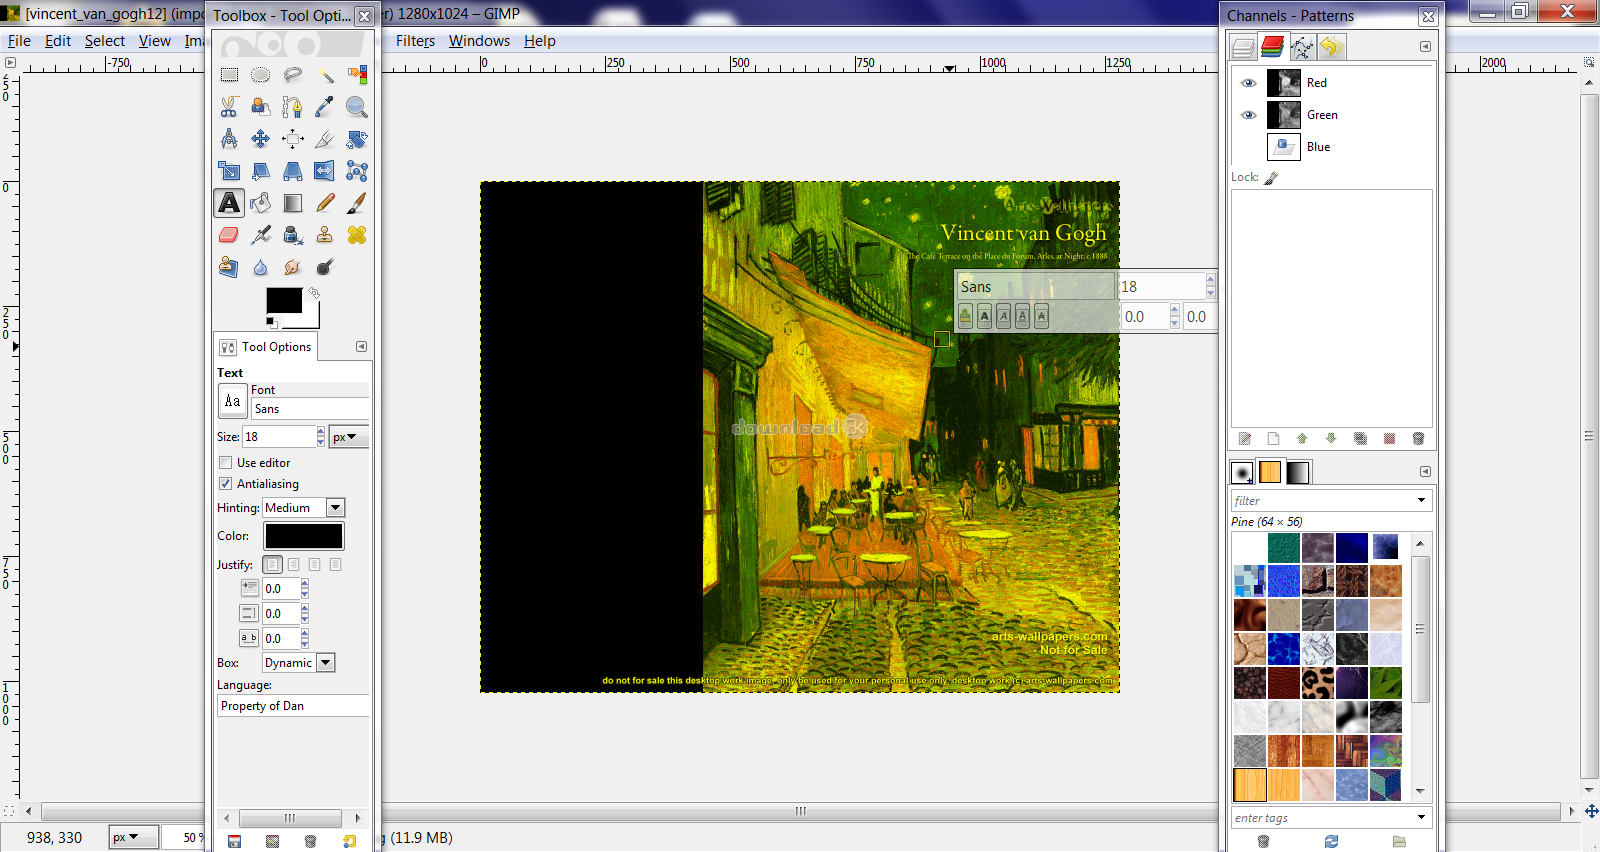Open the Select menu
This screenshot has width=1600, height=852.
[x=105, y=41]
